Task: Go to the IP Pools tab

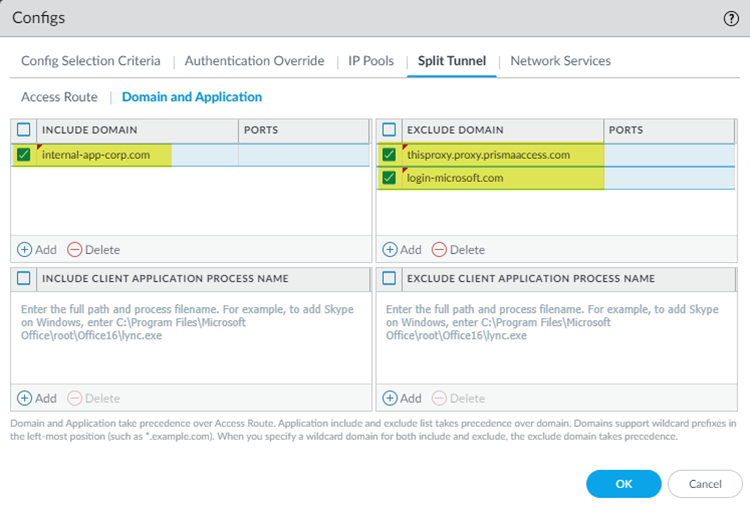Action: tap(371, 61)
